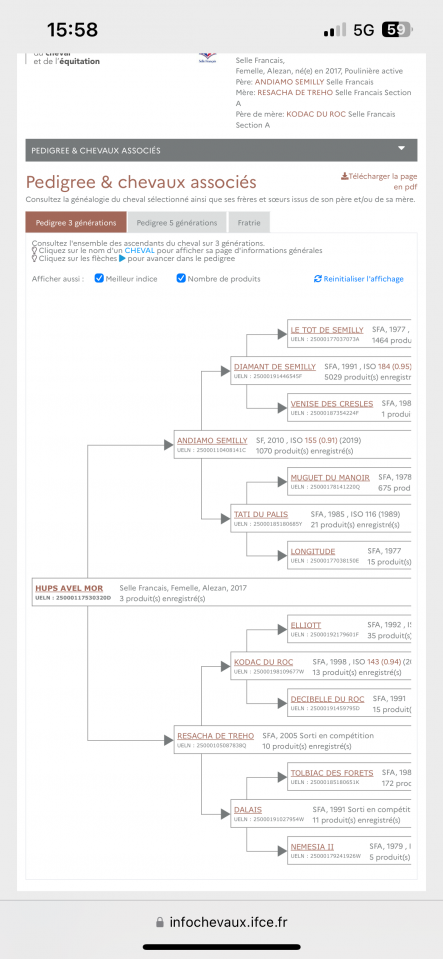Click the arrow pointing to ANDIAMO SEMILLY
The image size is (443, 959).
[x=168, y=445]
